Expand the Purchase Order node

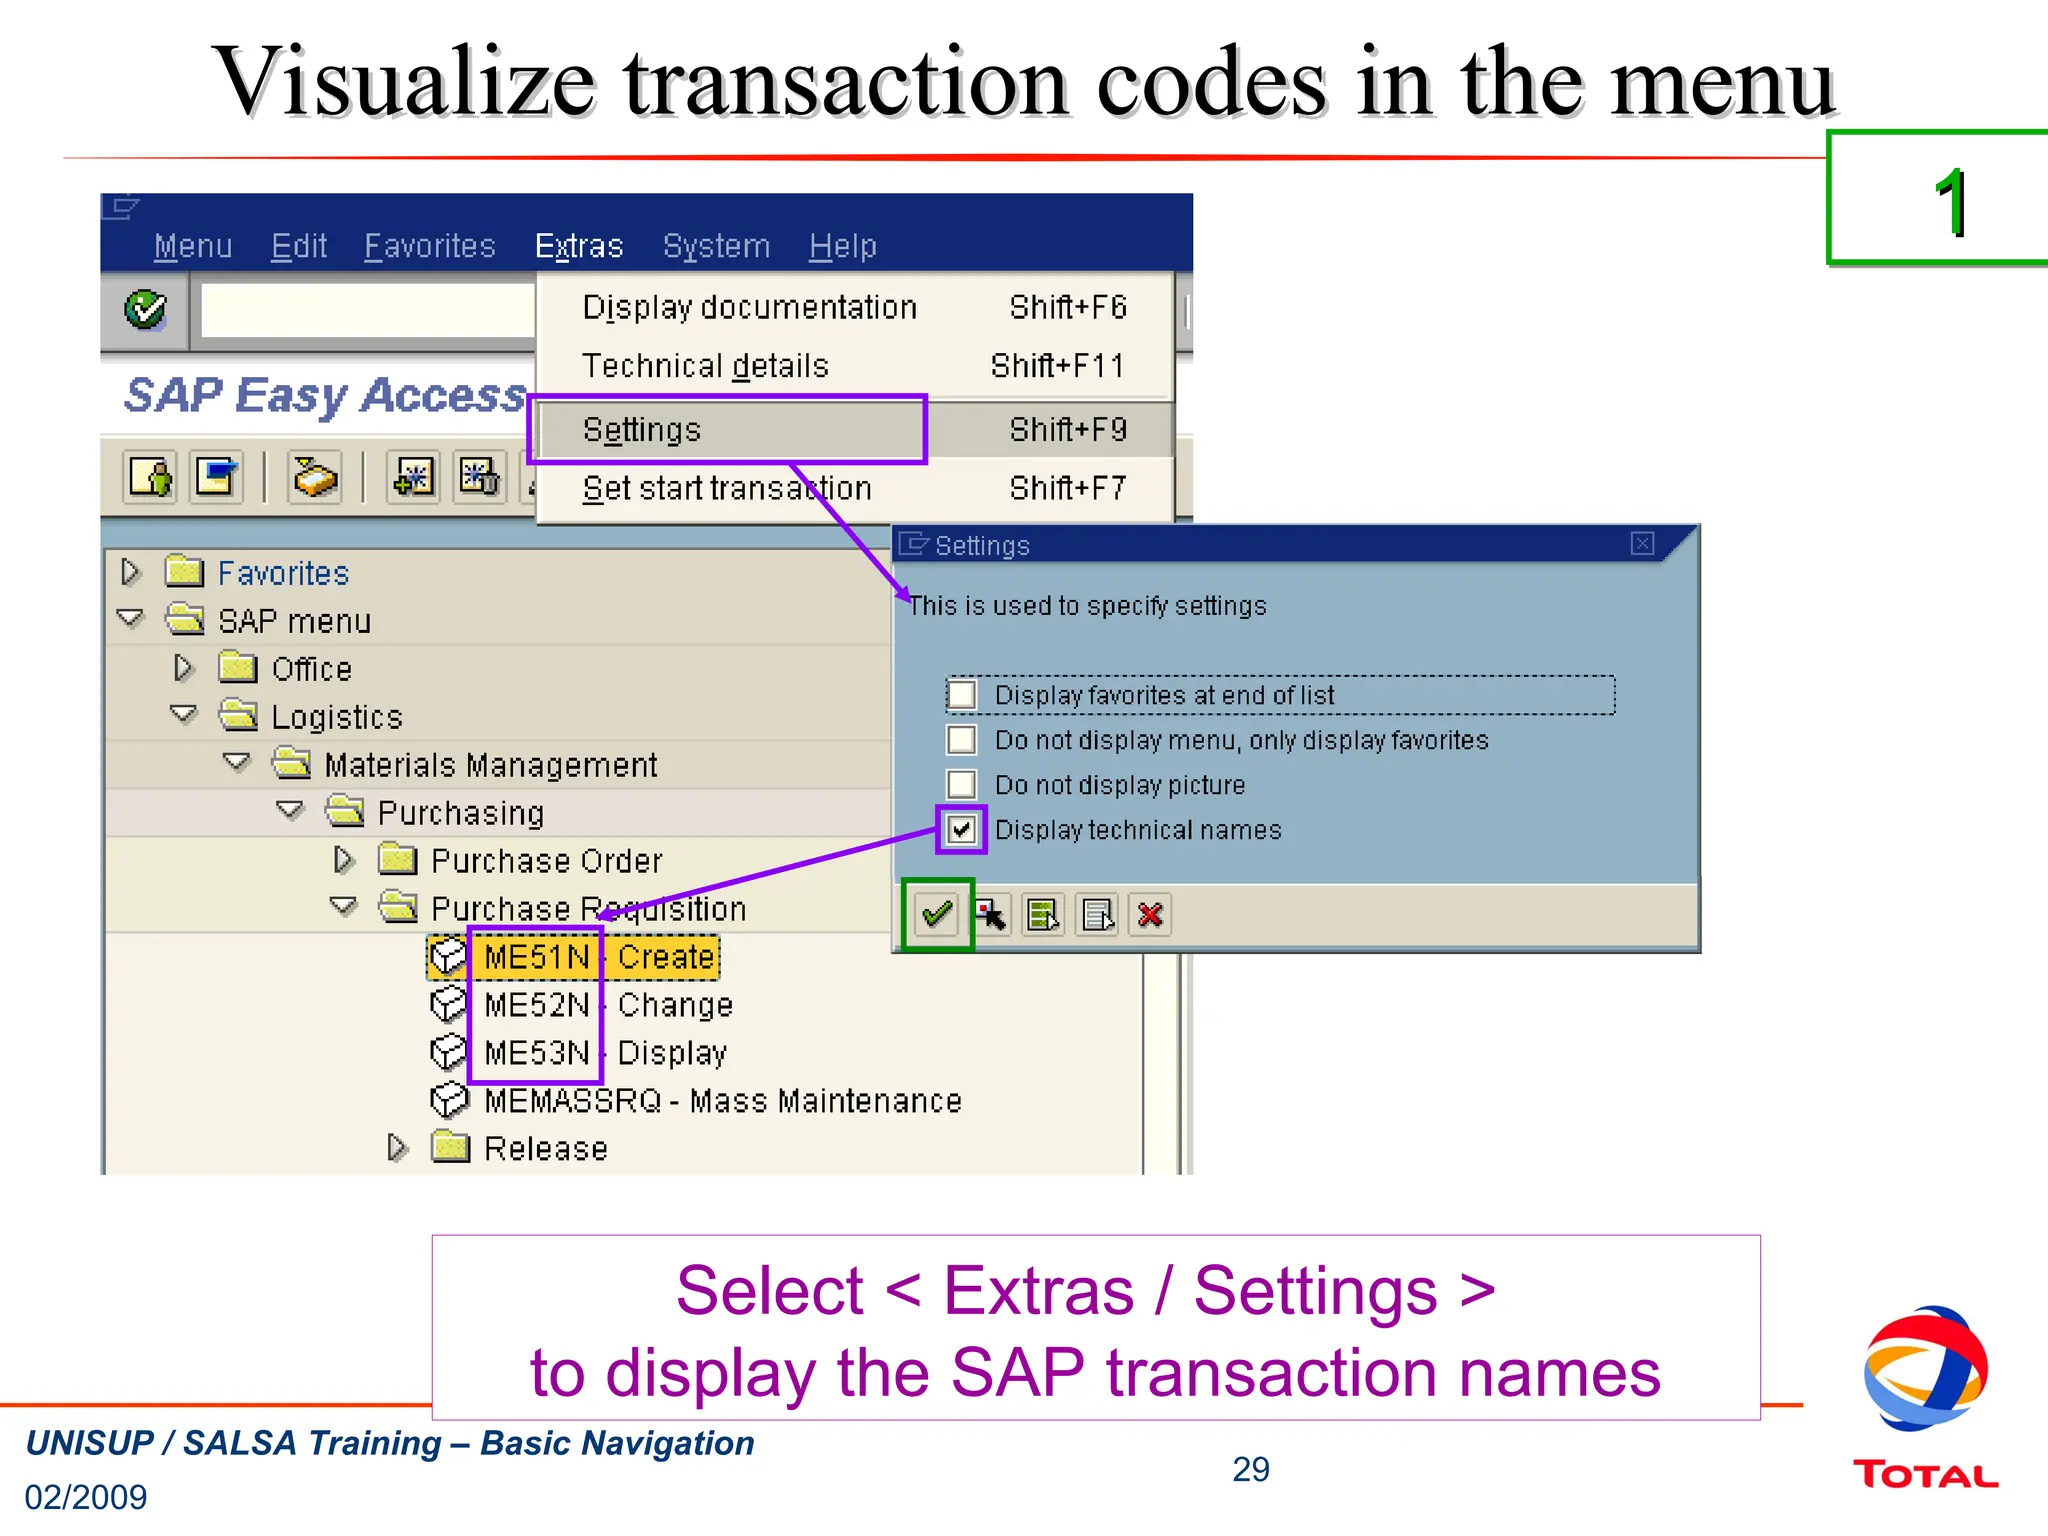pos(344,860)
